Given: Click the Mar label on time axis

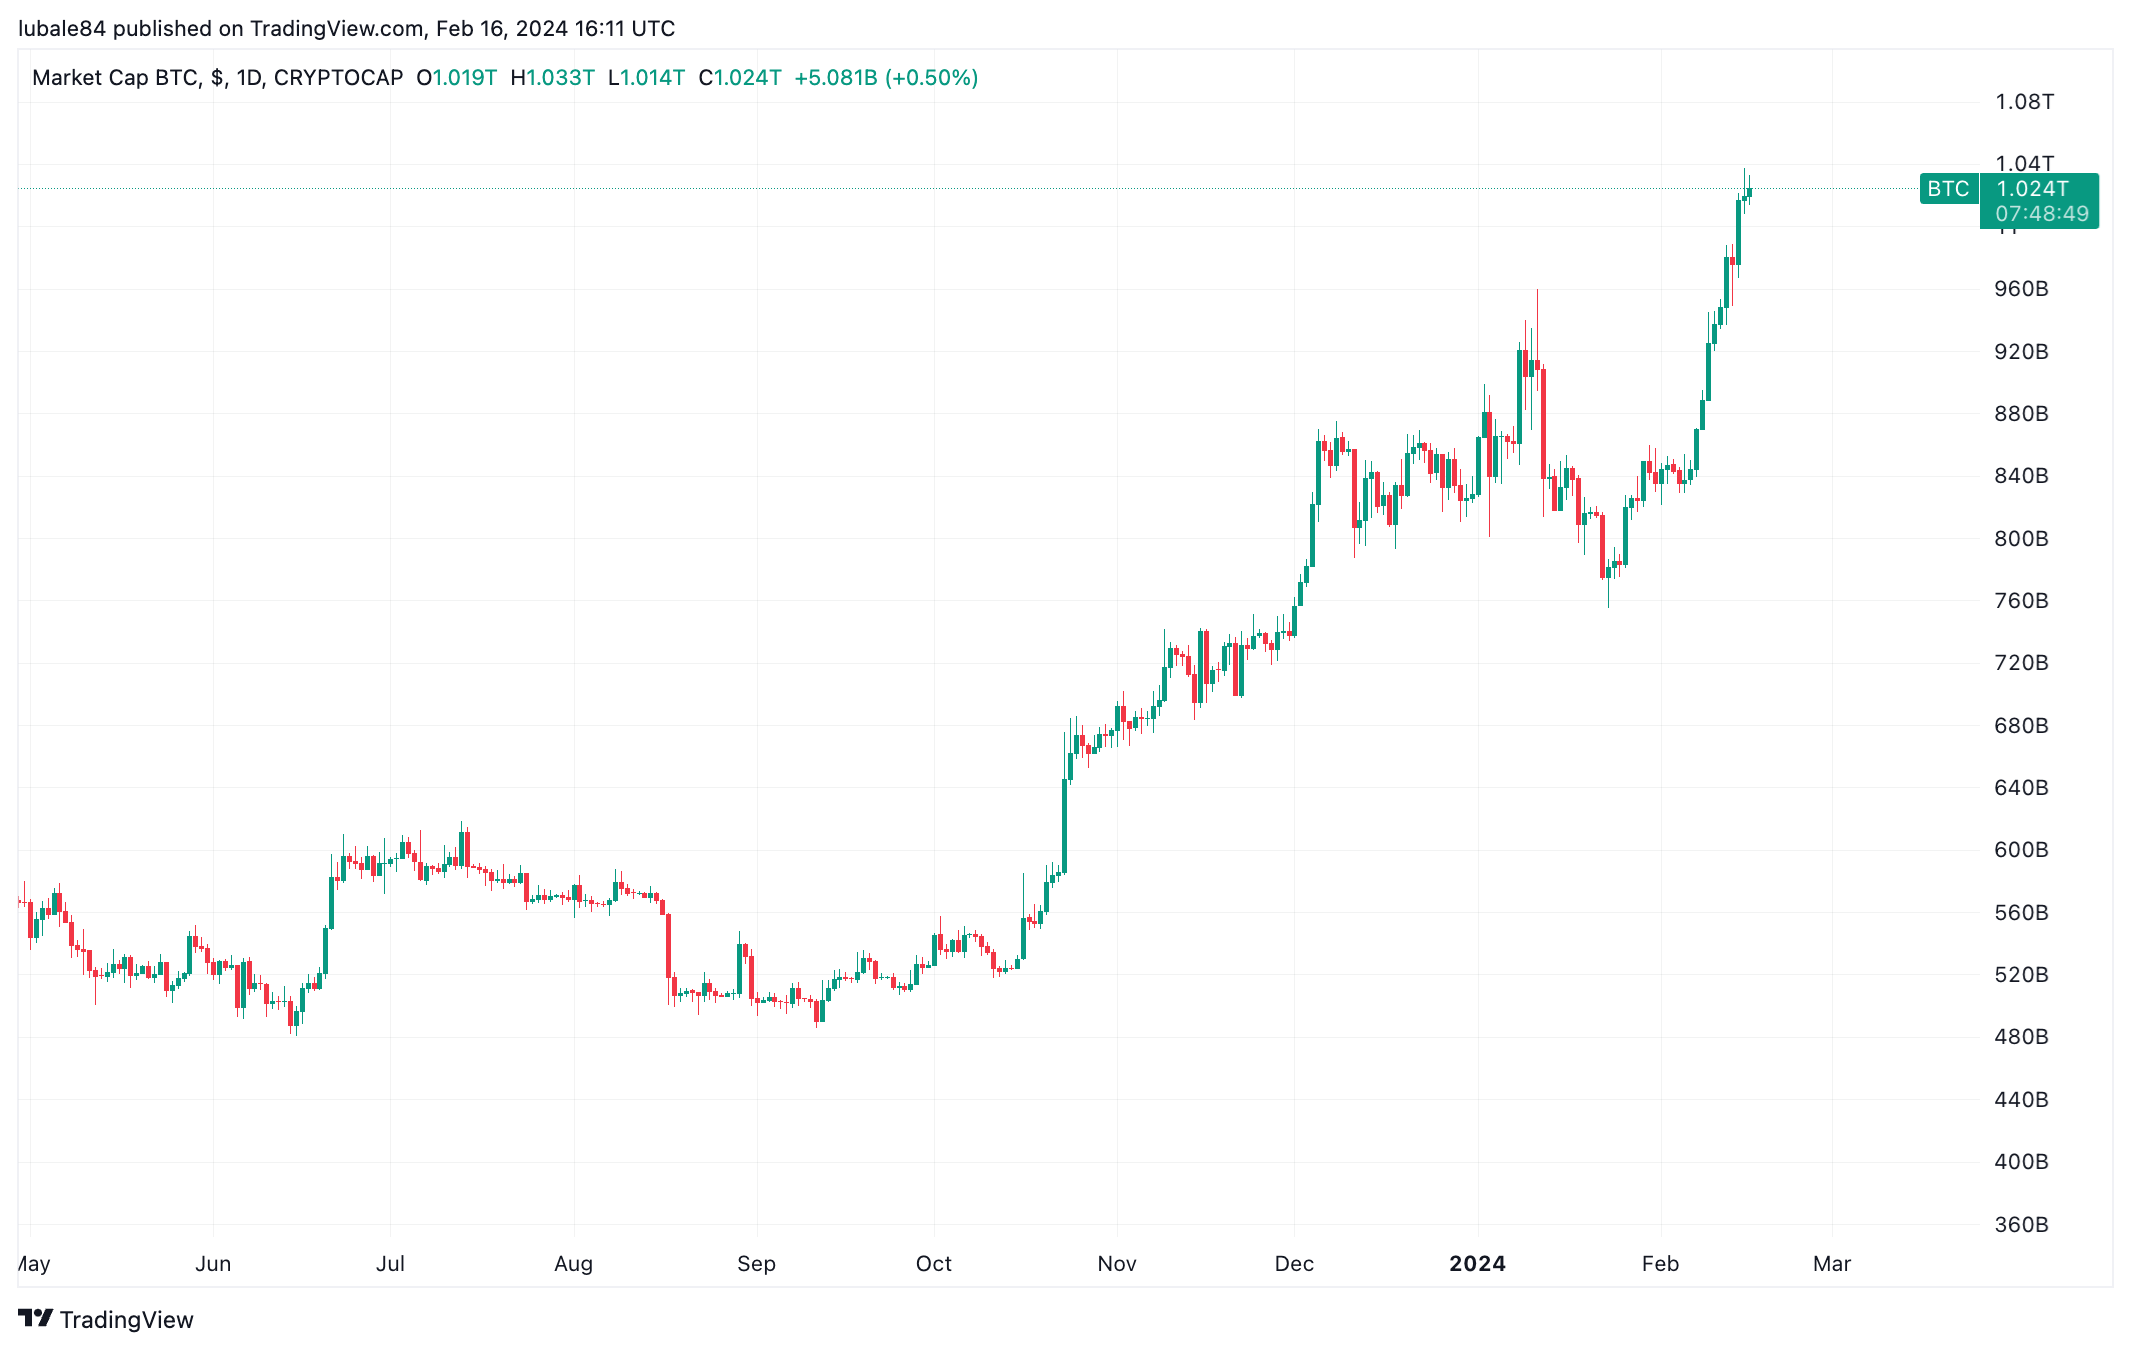Looking at the screenshot, I should (1832, 1263).
